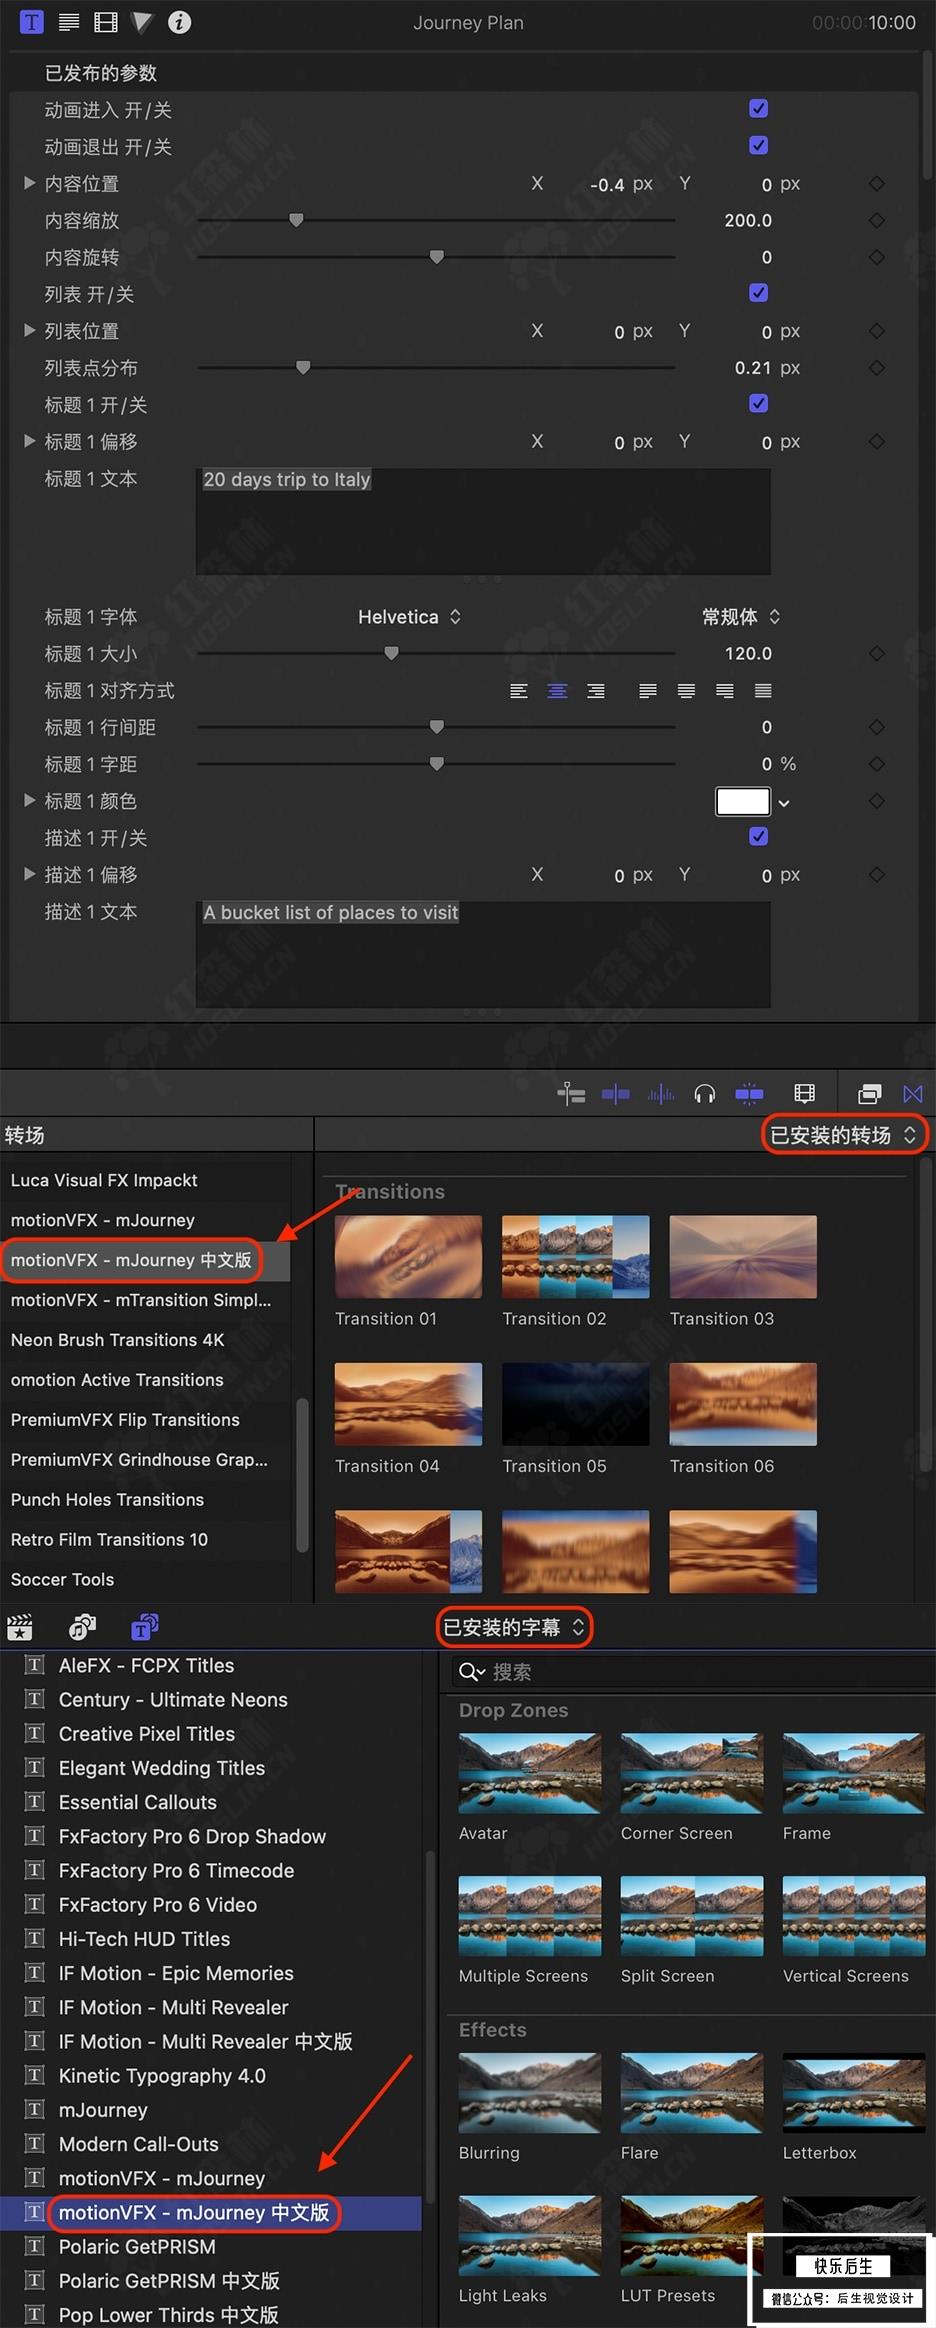Open the 已安装的字幕 popup menu
Viewport: 936px width, 2328px height.
coord(514,1628)
